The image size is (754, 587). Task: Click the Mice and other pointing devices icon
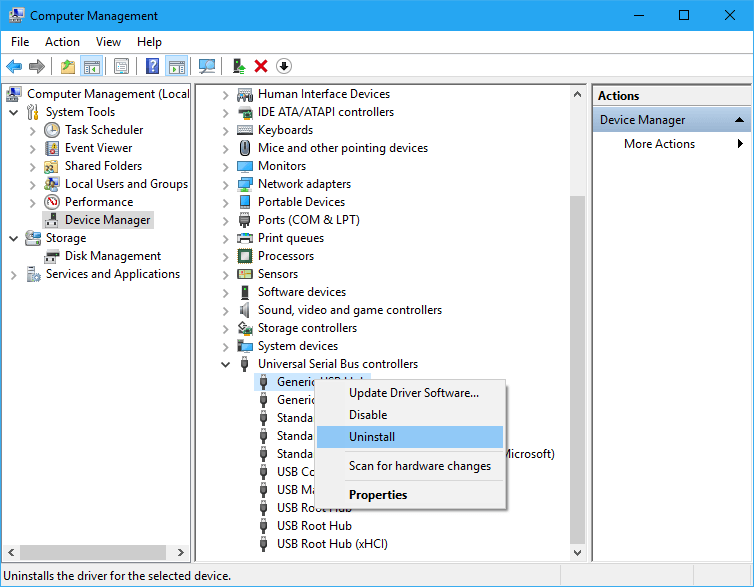coord(245,148)
